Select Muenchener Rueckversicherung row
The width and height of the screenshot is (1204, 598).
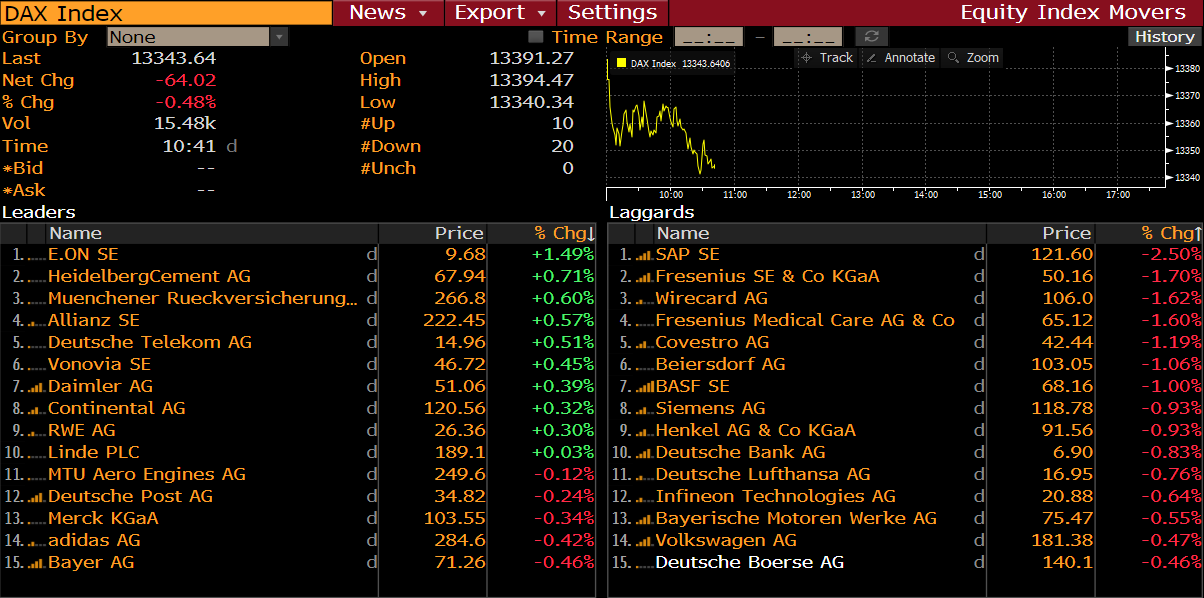click(x=298, y=299)
